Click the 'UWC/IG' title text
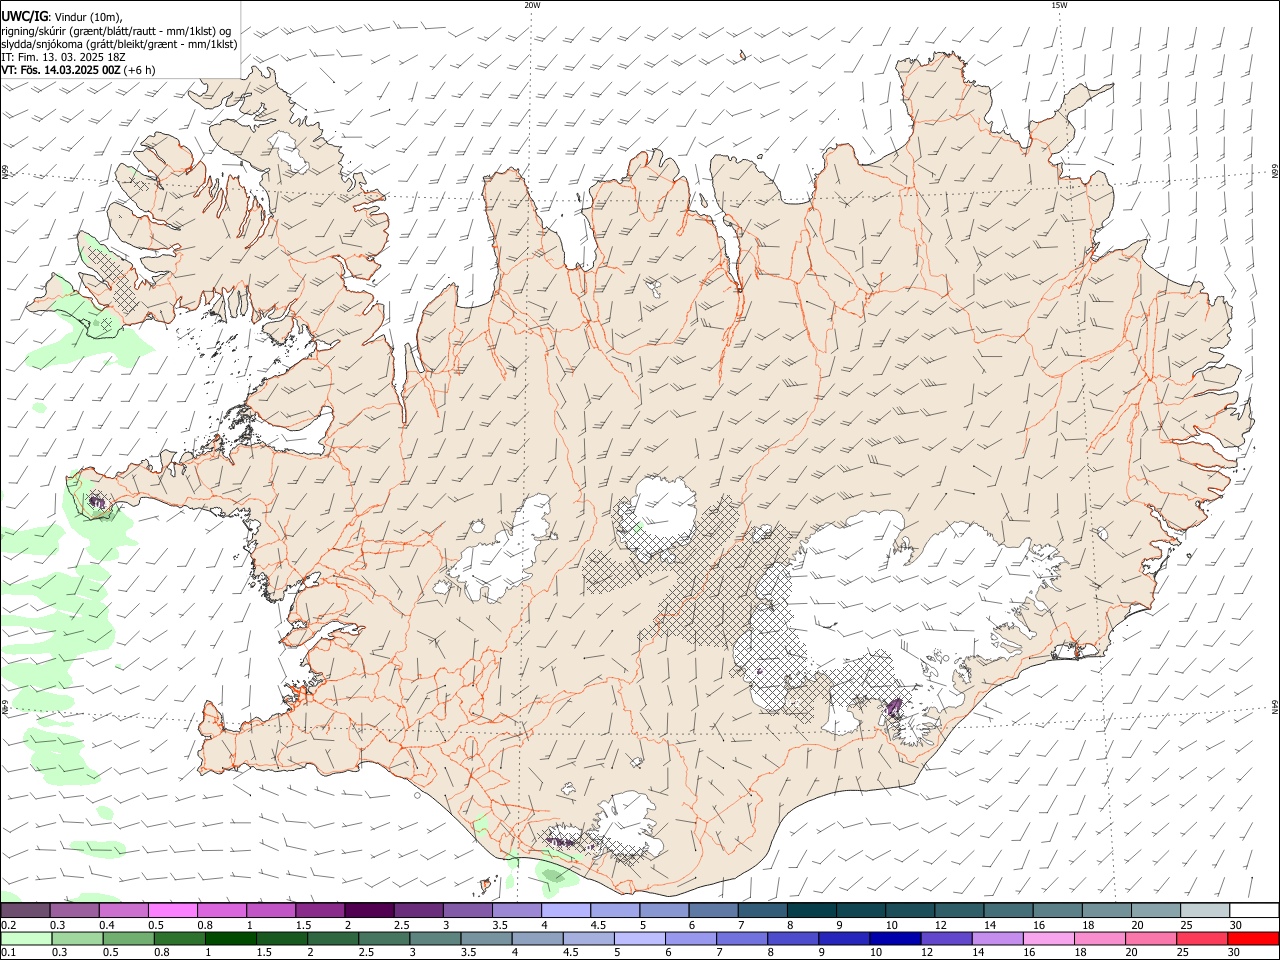1280x960 pixels. coord(25,17)
